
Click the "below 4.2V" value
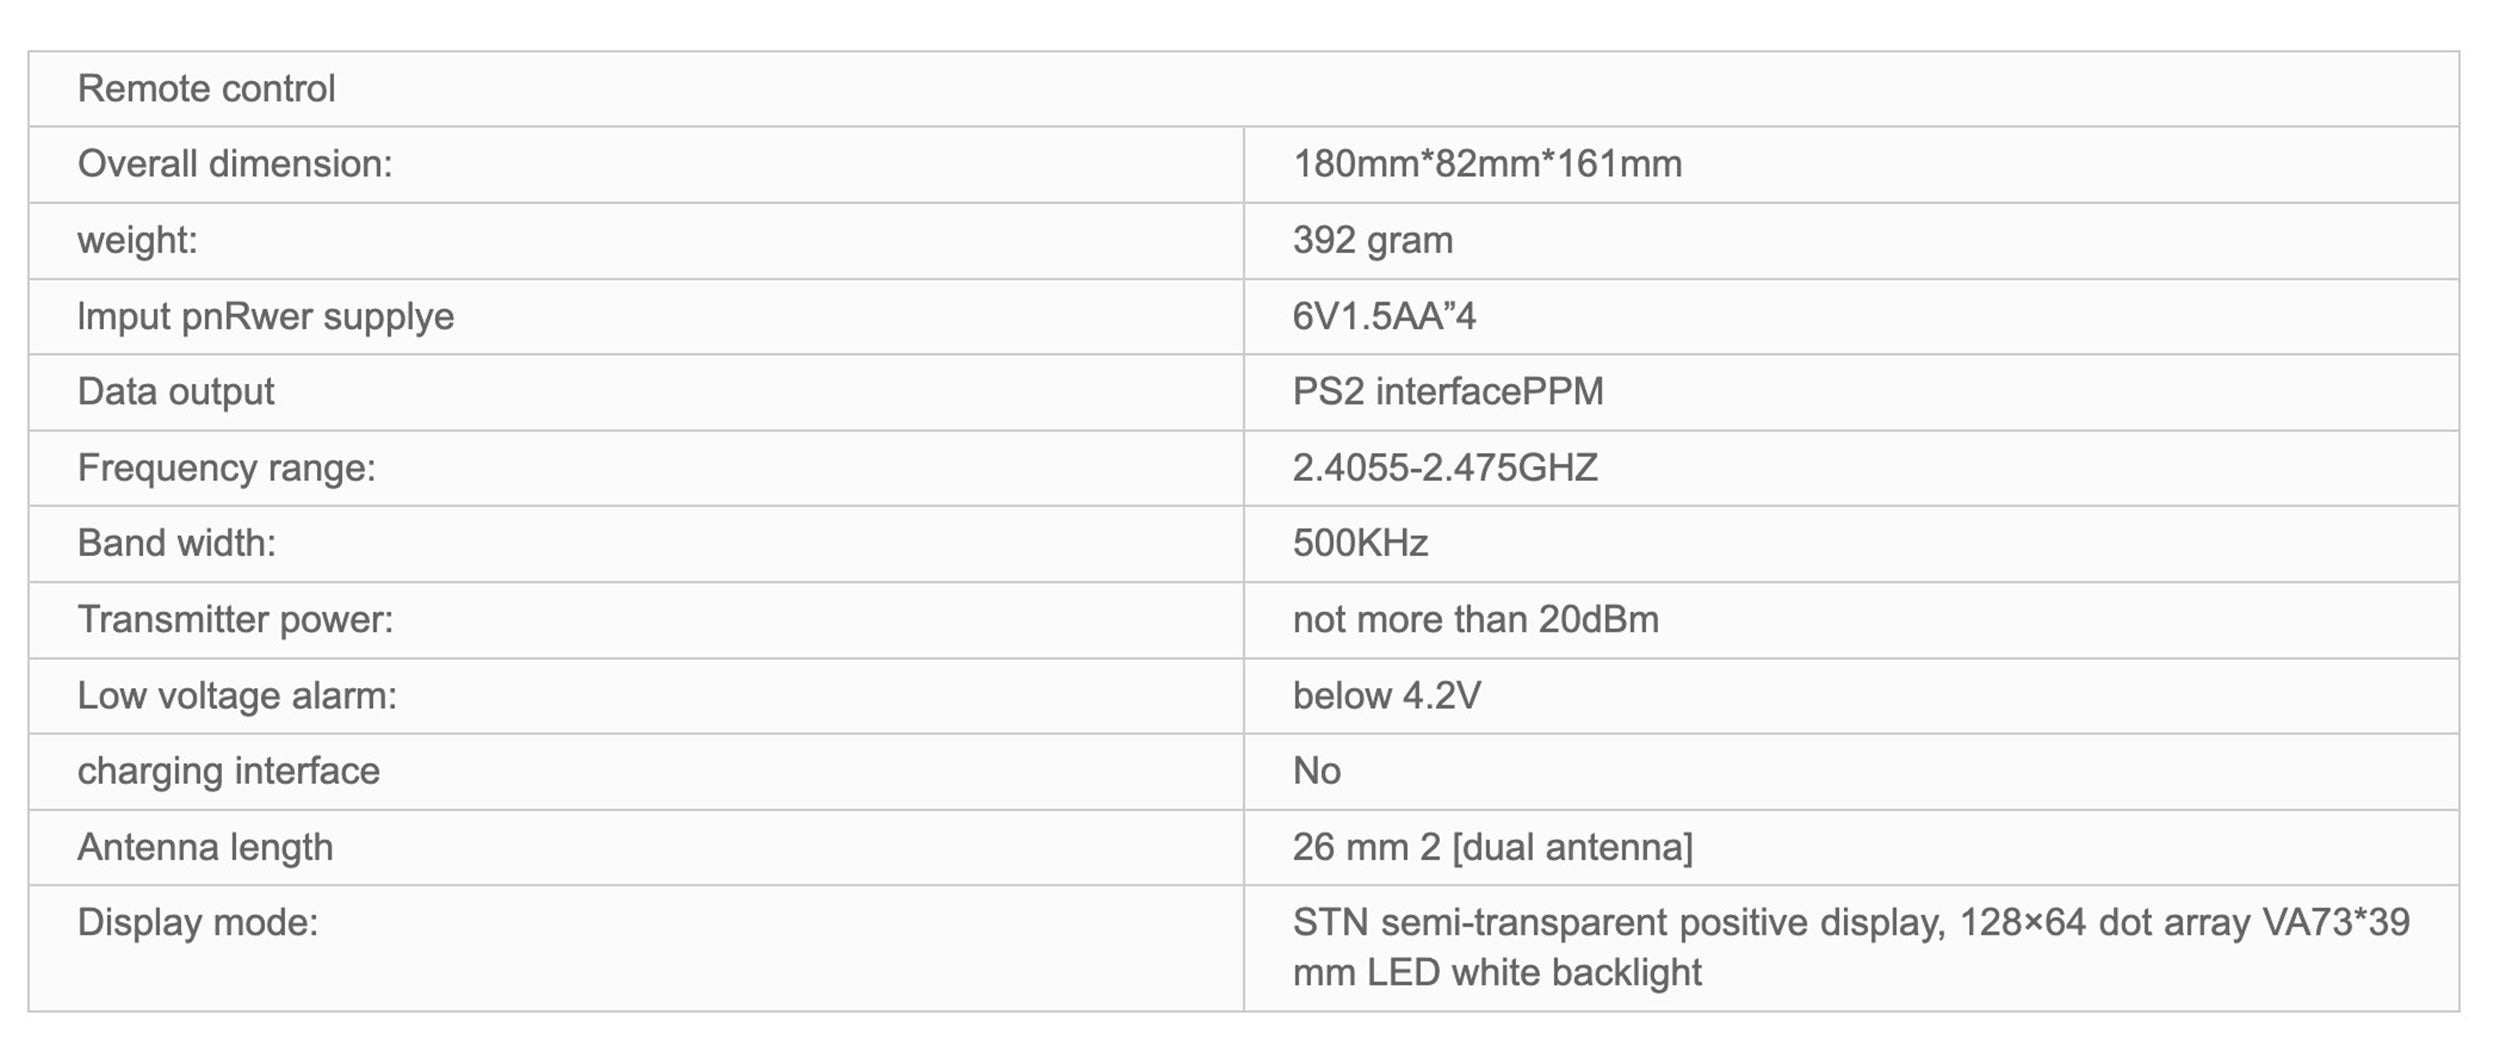point(1386,696)
